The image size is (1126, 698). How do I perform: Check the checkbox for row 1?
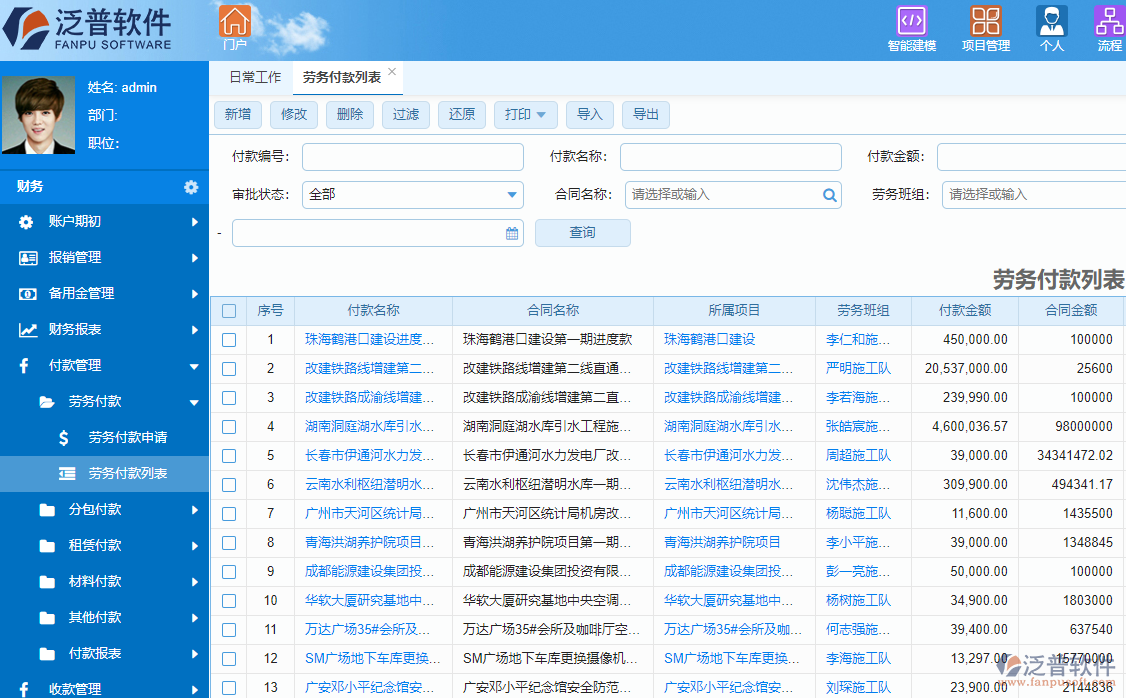tap(229, 339)
